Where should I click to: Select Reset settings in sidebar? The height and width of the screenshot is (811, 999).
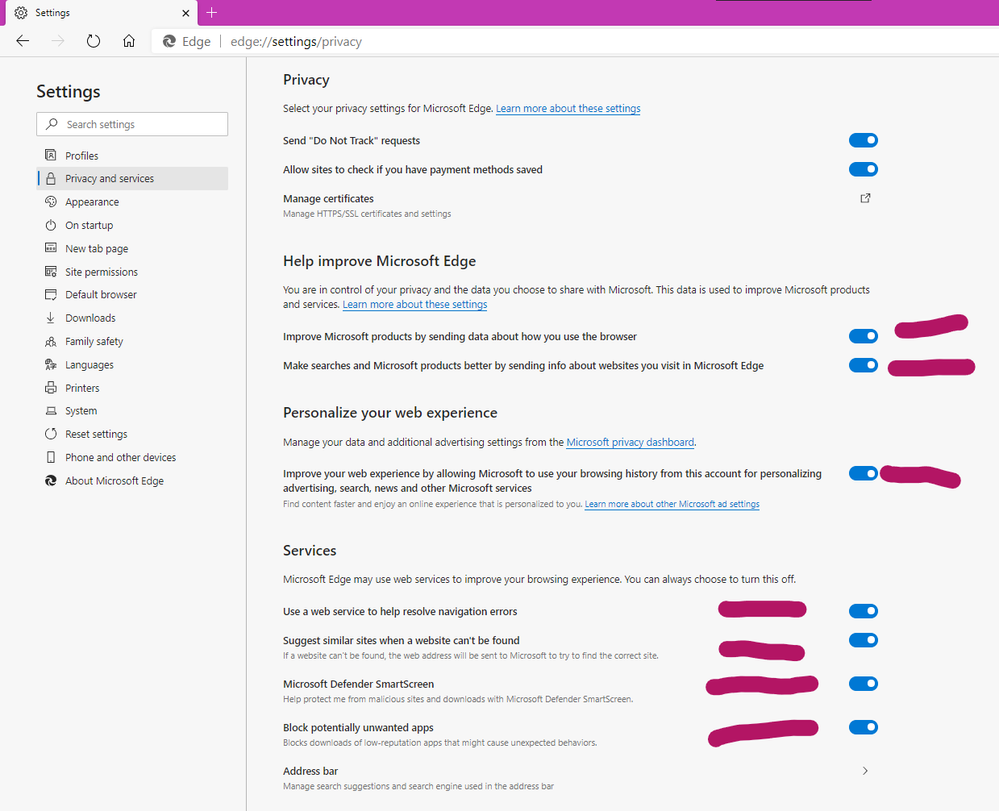(x=133, y=434)
